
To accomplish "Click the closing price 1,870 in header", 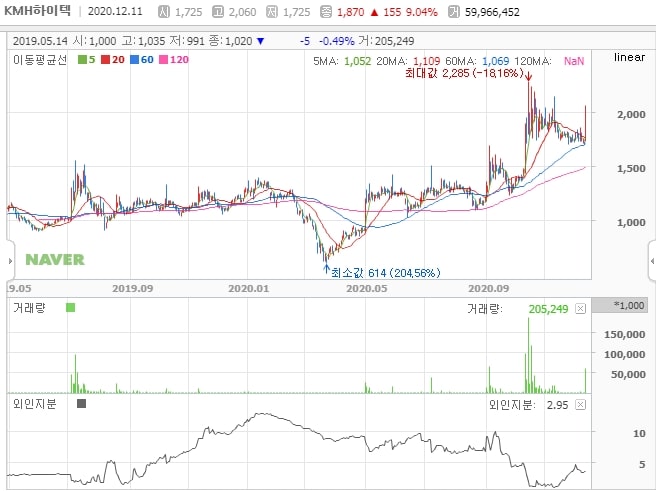I will 351,12.
